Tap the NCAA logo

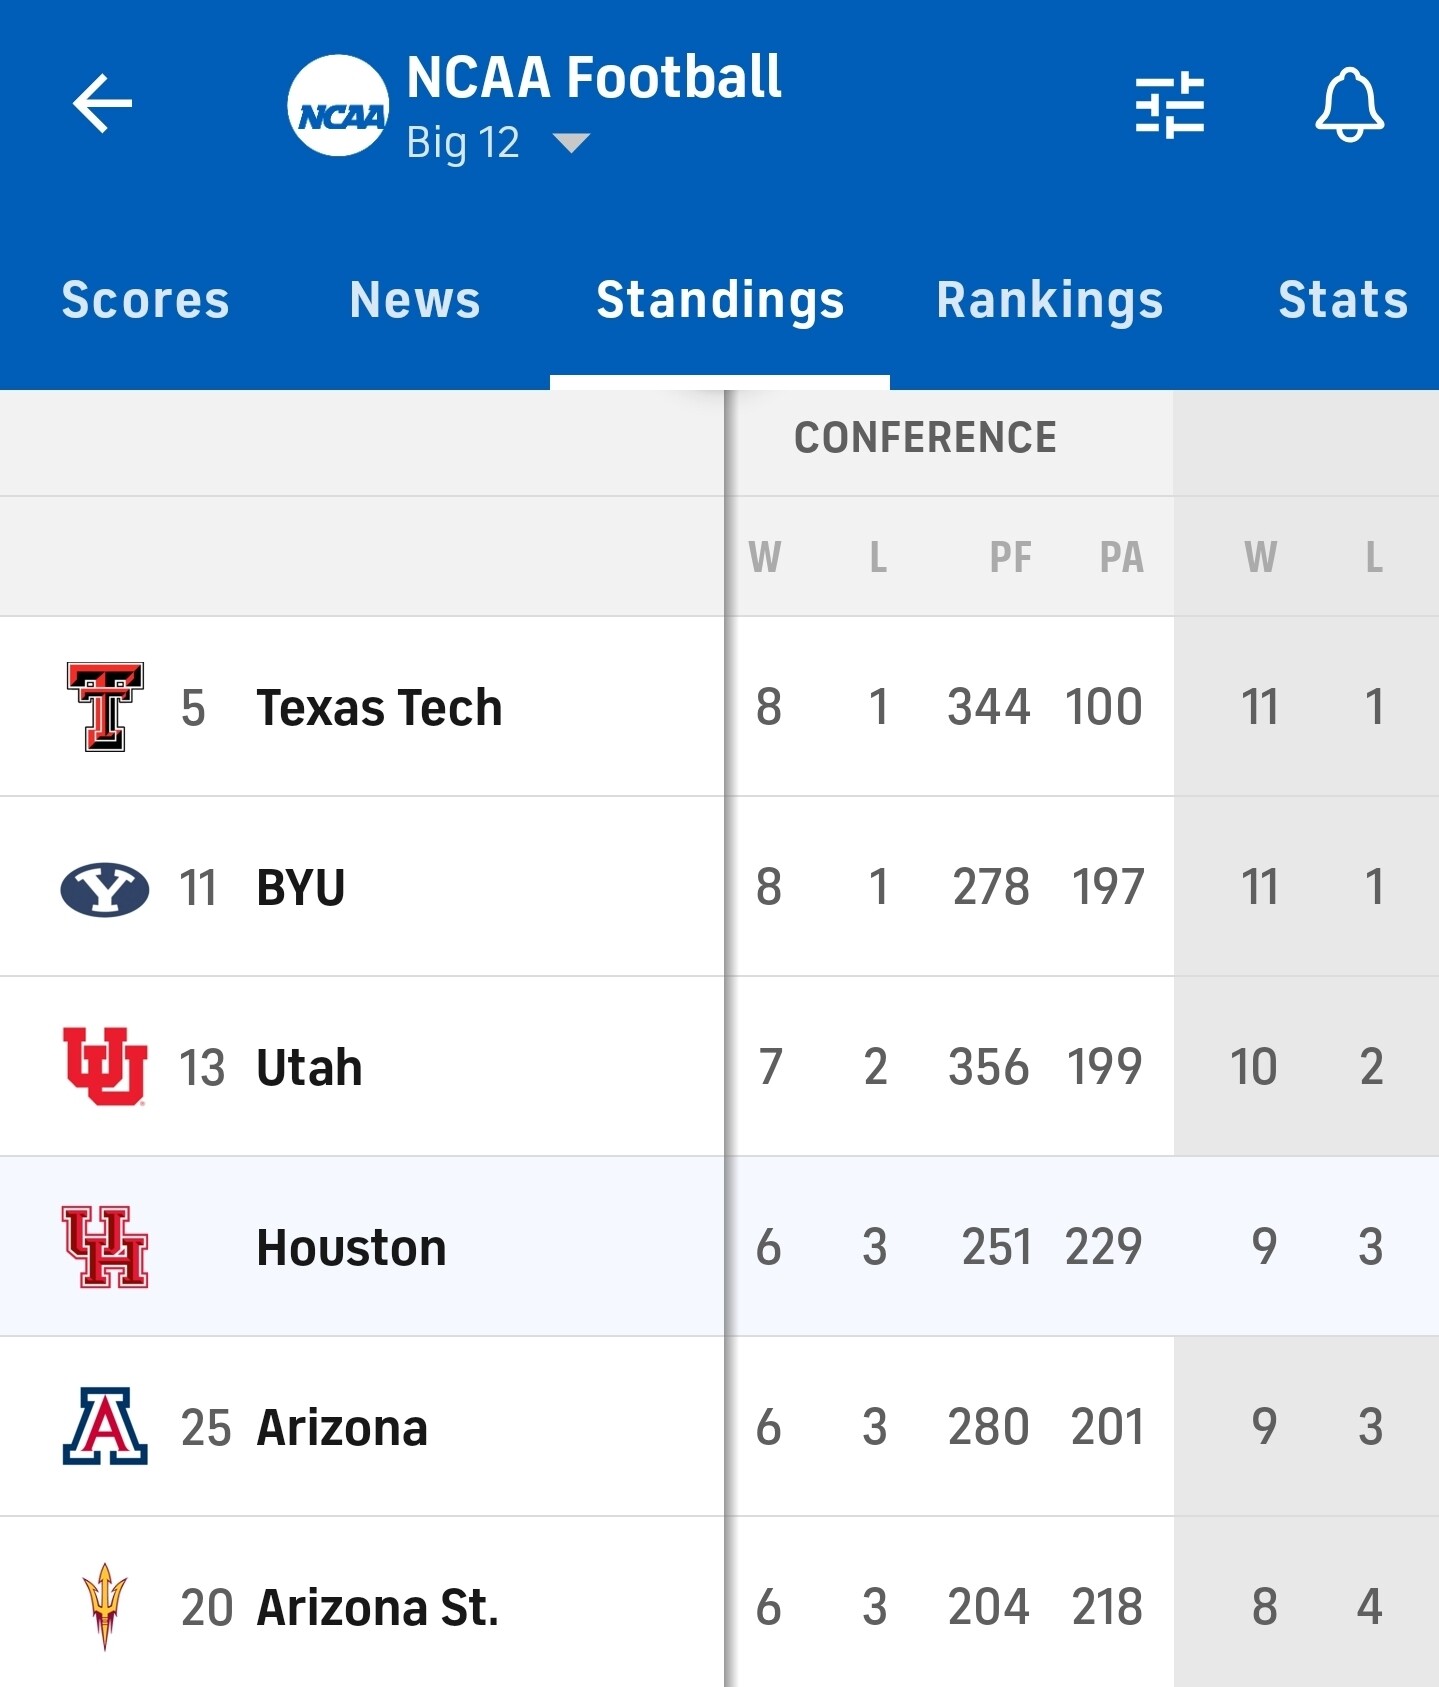pos(338,106)
